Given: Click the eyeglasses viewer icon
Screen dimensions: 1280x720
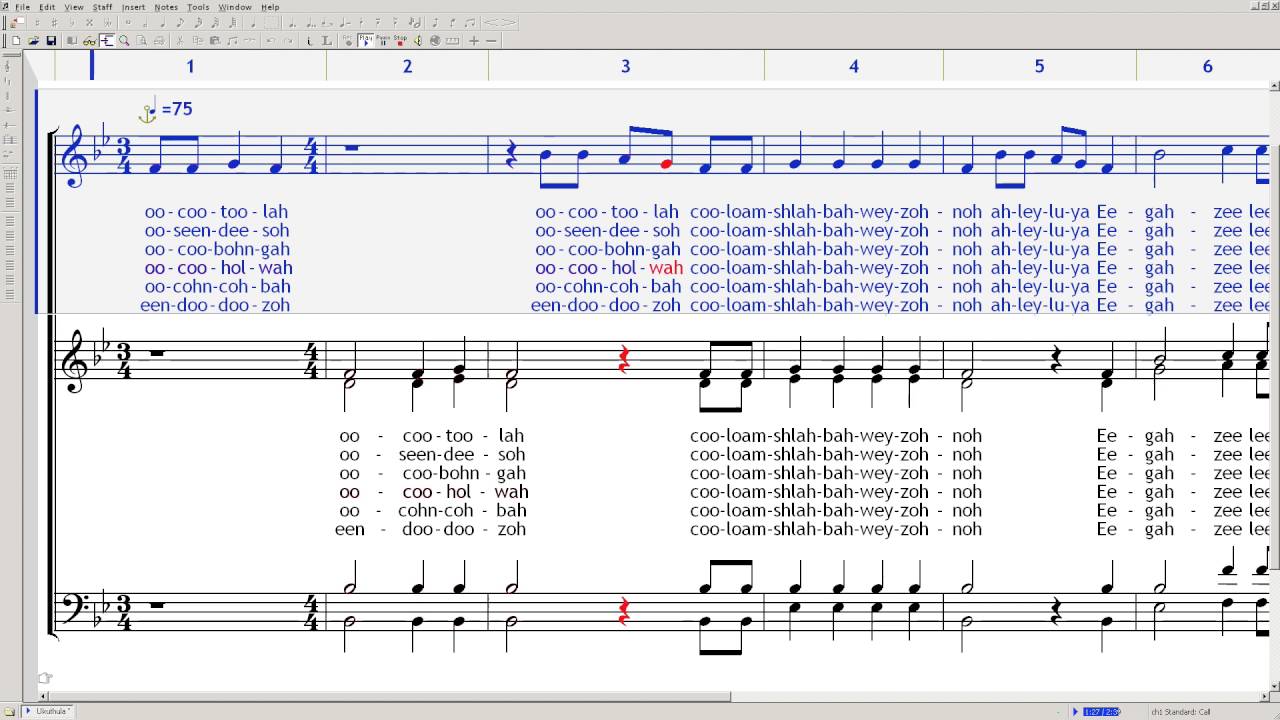Looking at the screenshot, I should pos(89,41).
